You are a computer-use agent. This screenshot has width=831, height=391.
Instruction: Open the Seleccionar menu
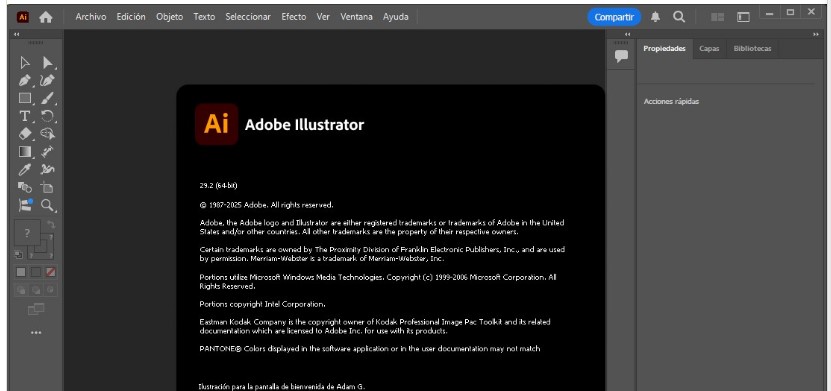pyautogui.click(x=248, y=17)
